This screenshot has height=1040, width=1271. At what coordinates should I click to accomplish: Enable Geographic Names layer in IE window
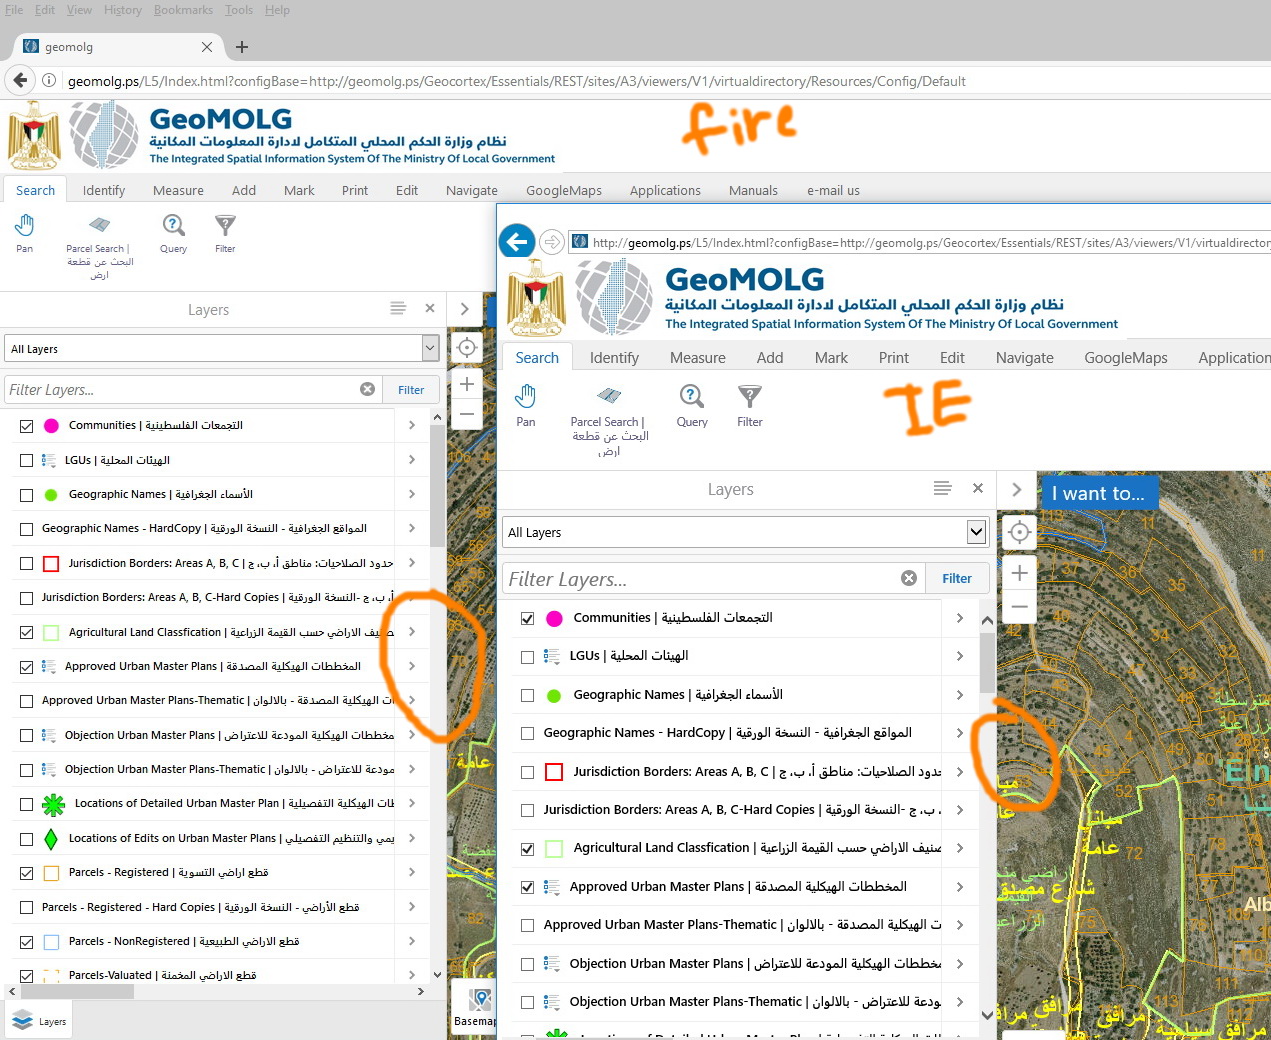[x=527, y=696]
